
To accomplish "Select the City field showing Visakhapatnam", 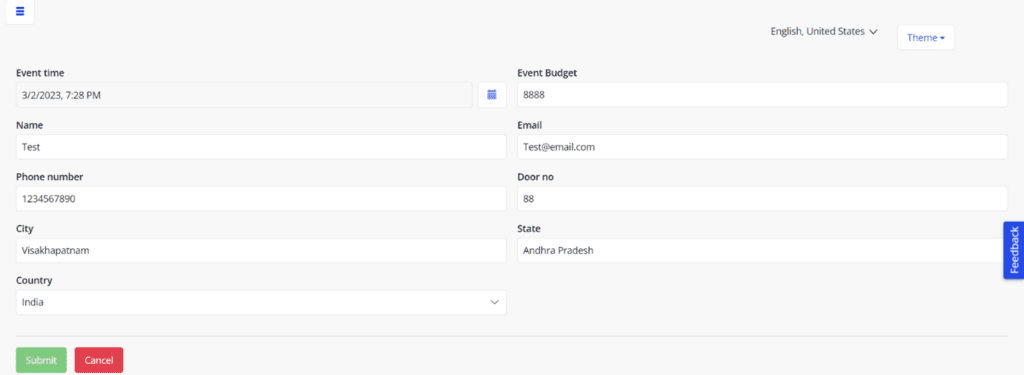I will point(261,250).
